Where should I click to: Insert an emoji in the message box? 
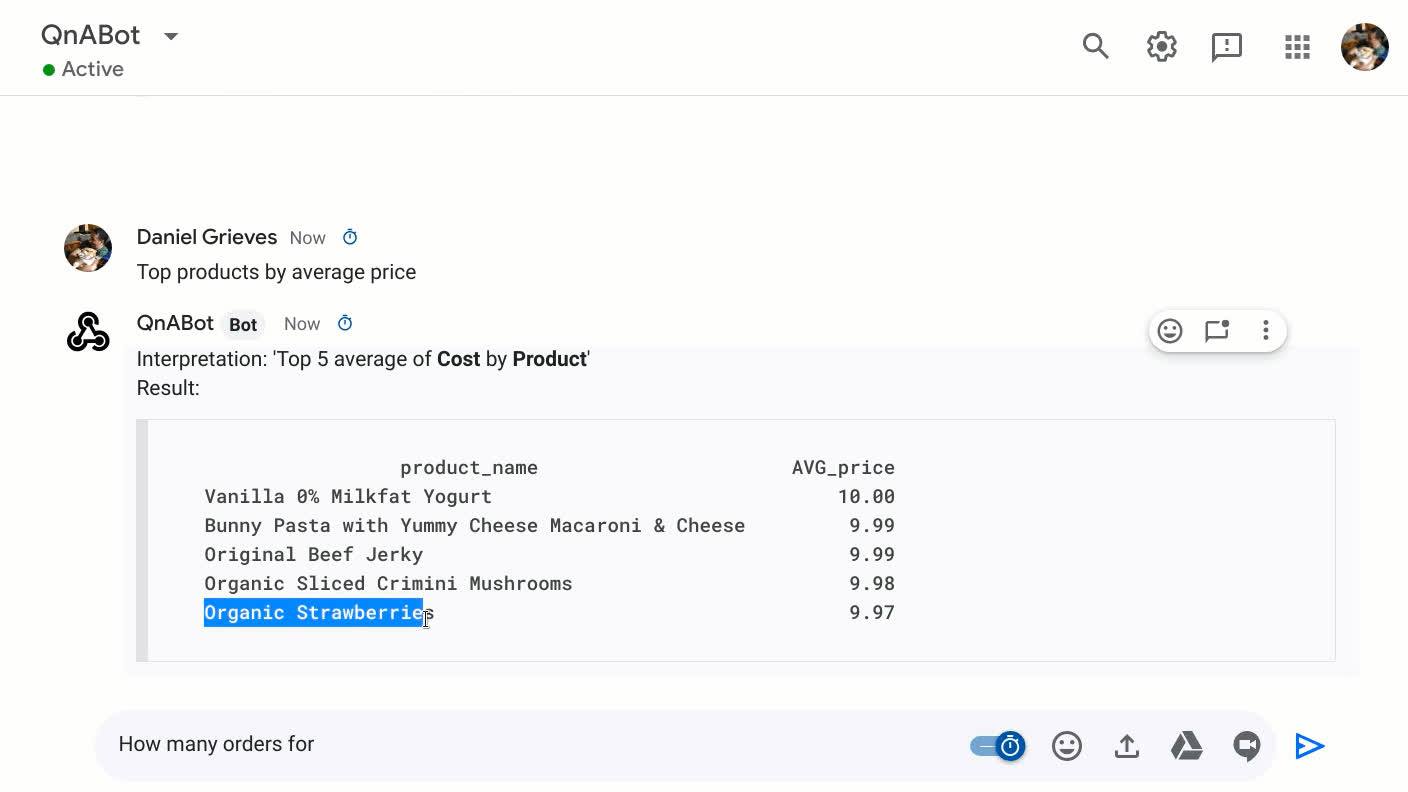click(x=1067, y=746)
